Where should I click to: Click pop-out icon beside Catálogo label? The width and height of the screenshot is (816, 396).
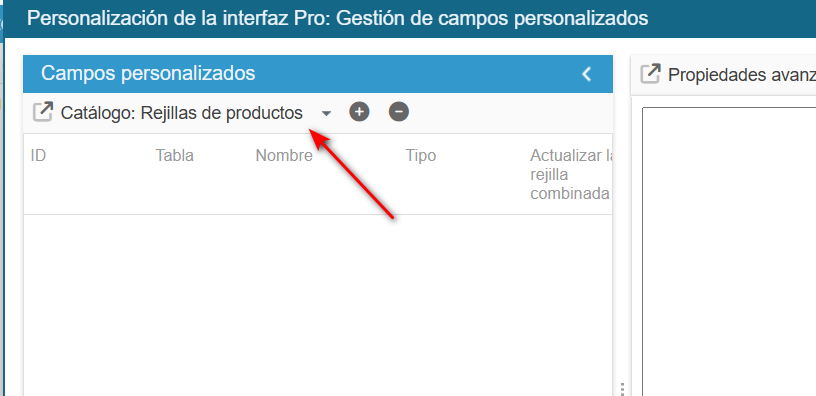click(x=43, y=112)
